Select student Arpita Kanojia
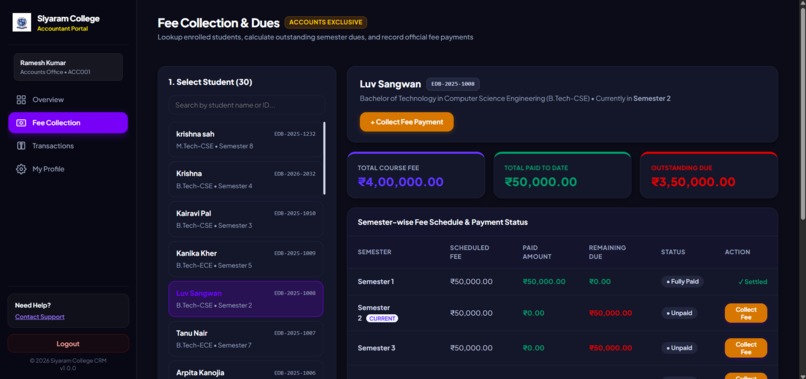The height and width of the screenshot is (379, 806). tap(246, 370)
